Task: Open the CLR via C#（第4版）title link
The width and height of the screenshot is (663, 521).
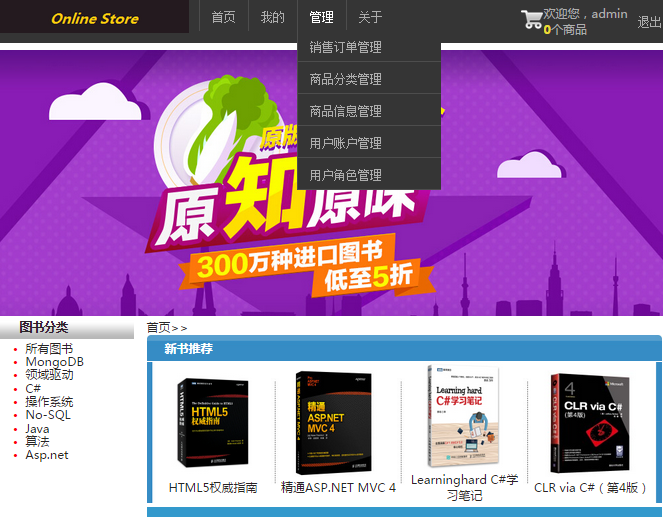Action: [x=591, y=488]
